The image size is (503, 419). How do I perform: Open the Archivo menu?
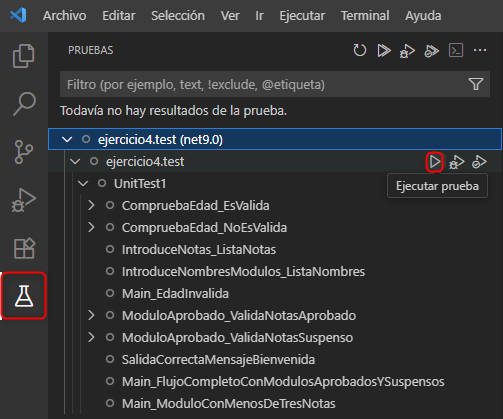click(64, 16)
